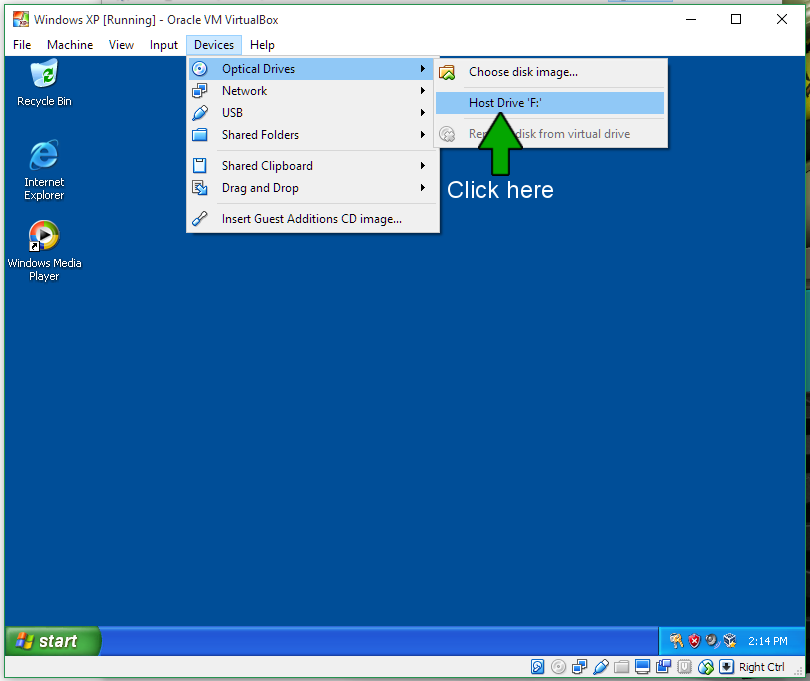Click the icon beside Choose disk image
The width and height of the screenshot is (810, 681).
(447, 72)
